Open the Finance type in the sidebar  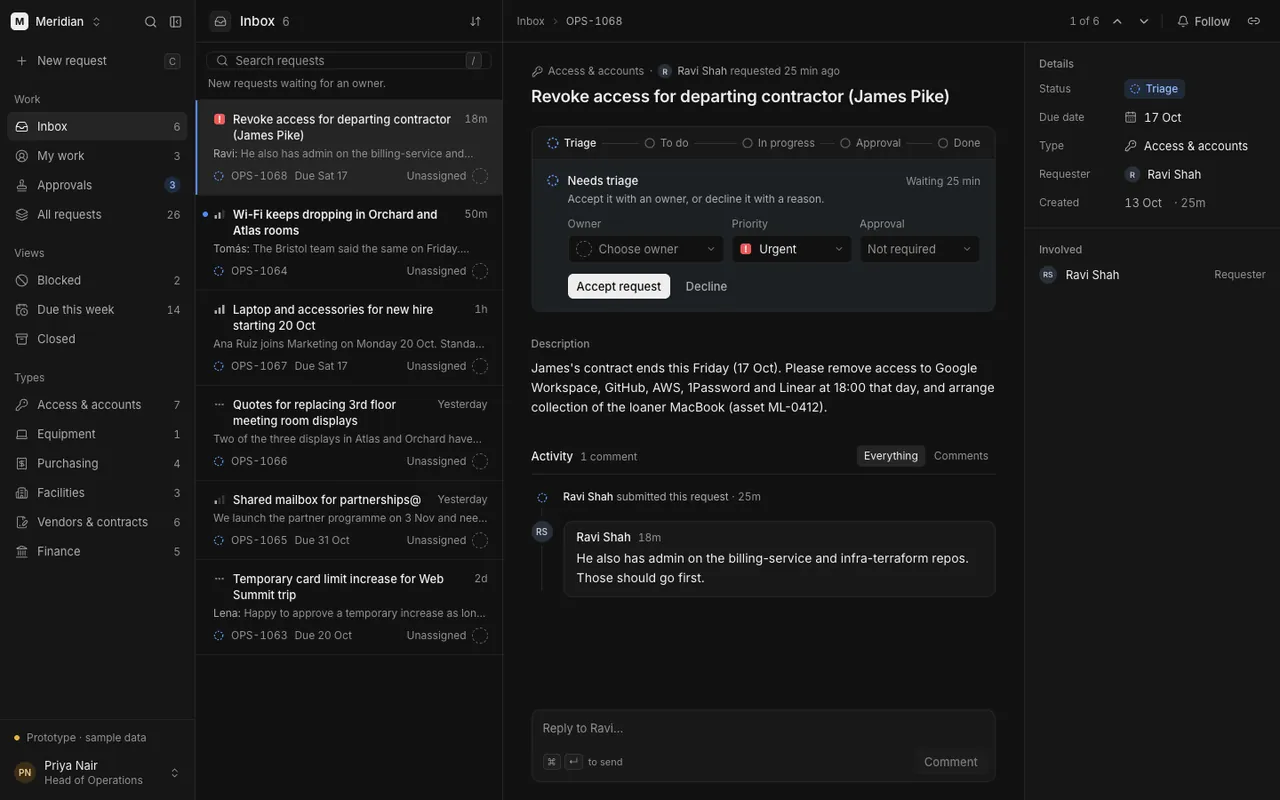97,551
